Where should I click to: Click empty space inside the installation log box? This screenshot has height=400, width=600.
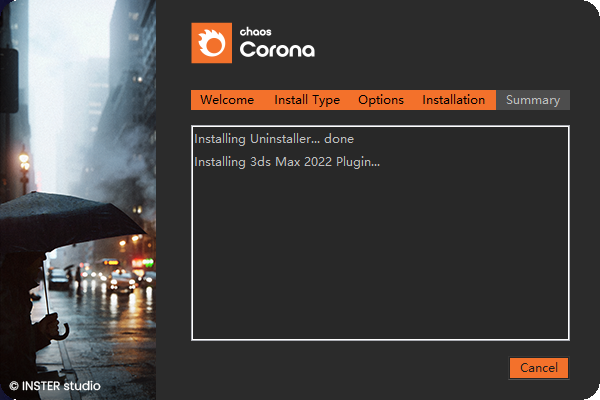tap(380, 260)
